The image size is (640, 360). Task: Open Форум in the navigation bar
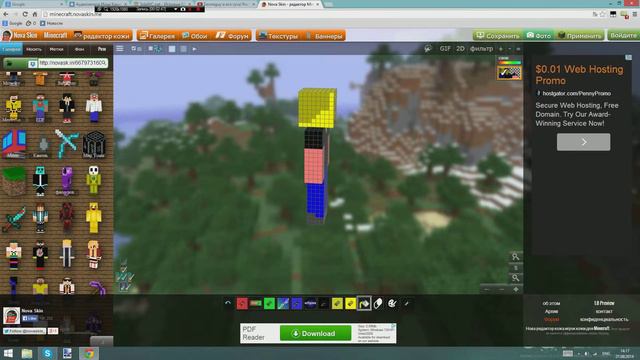tap(232, 36)
